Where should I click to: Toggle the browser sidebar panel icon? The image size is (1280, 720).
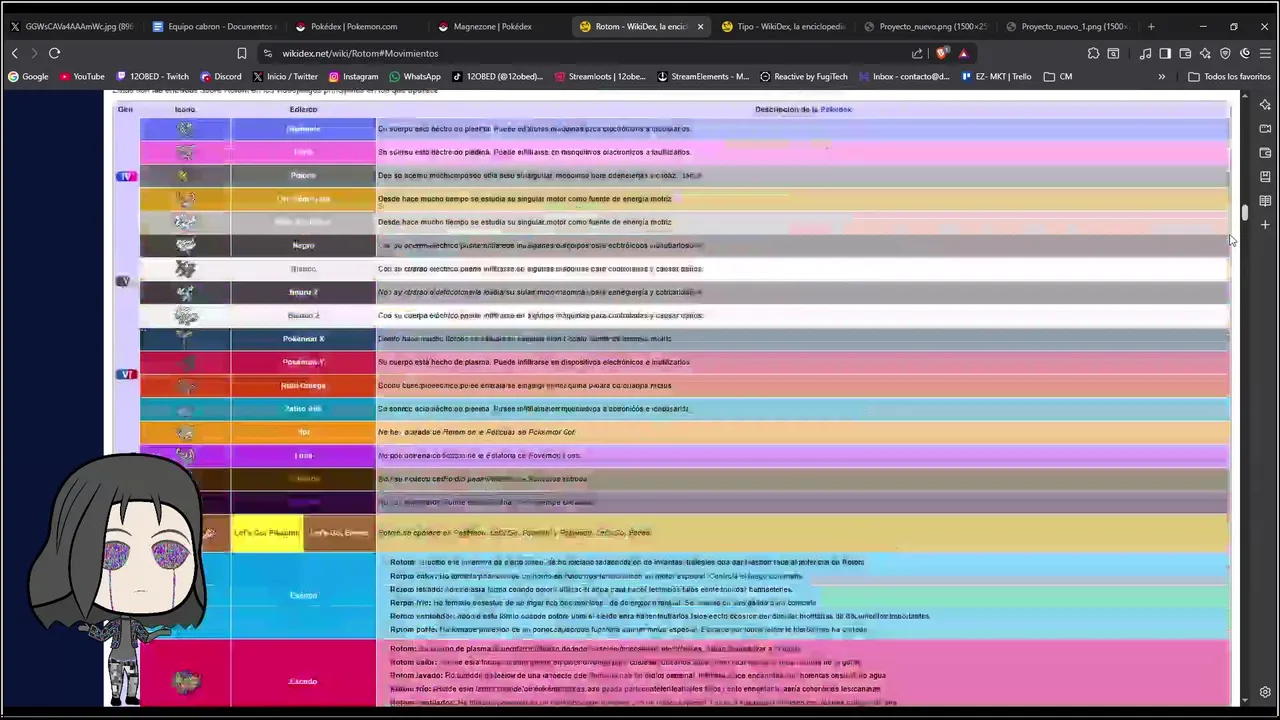point(1165,53)
